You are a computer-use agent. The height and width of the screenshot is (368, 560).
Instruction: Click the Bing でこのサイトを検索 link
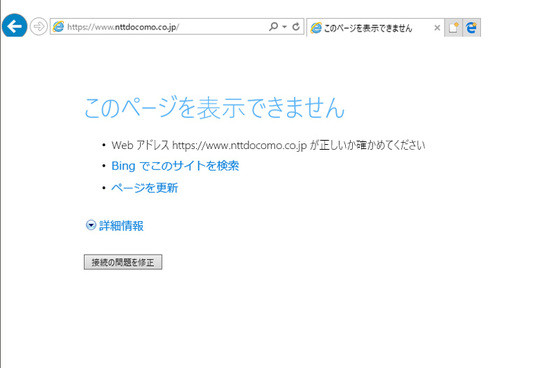pyautogui.click(x=175, y=166)
